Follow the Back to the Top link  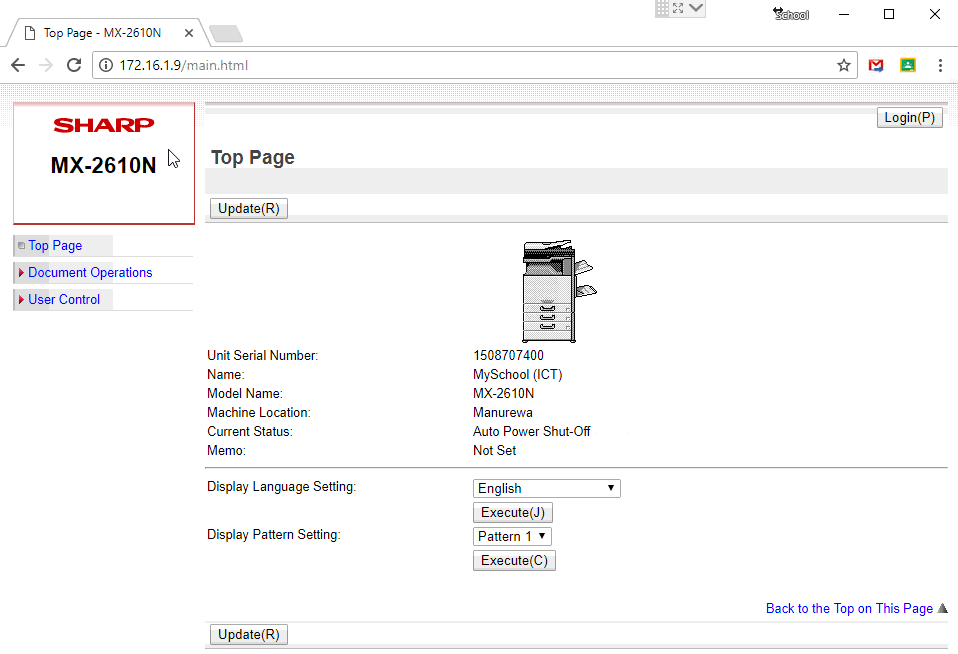click(x=848, y=608)
